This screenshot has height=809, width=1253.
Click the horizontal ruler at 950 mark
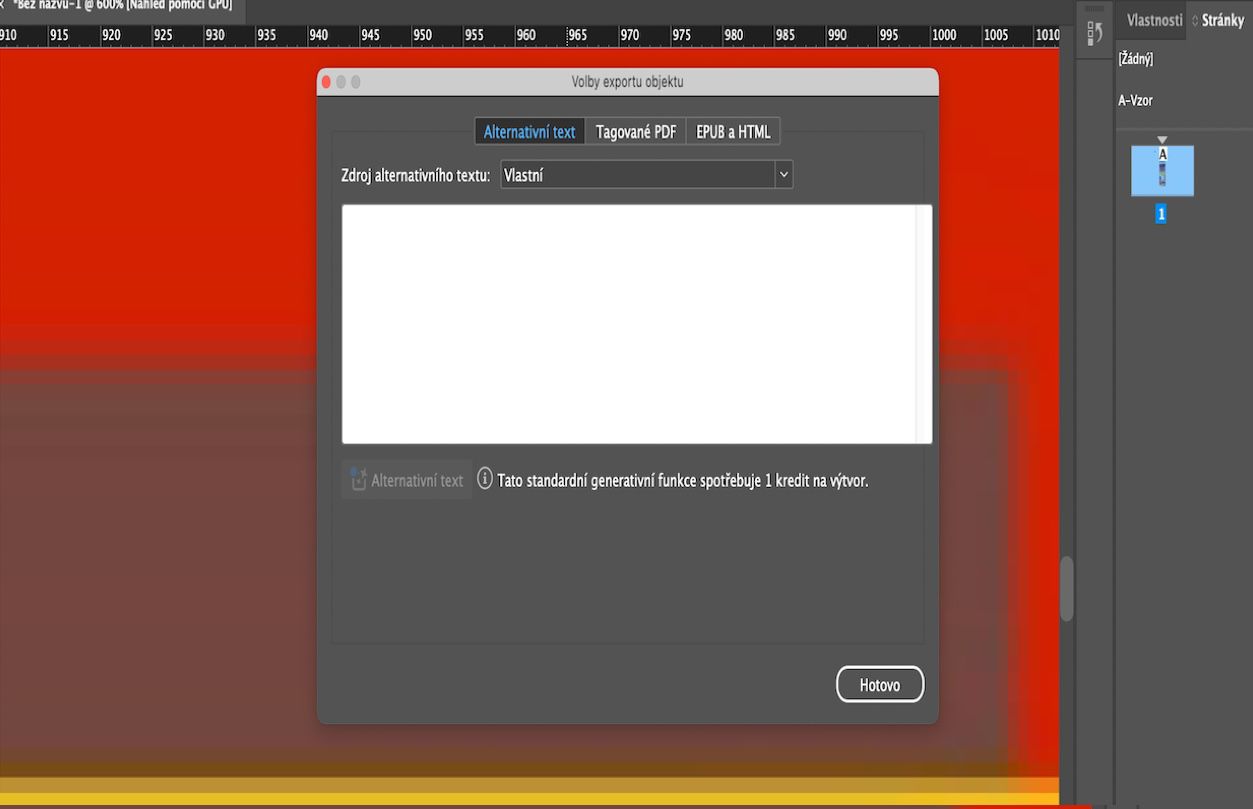(x=422, y=35)
